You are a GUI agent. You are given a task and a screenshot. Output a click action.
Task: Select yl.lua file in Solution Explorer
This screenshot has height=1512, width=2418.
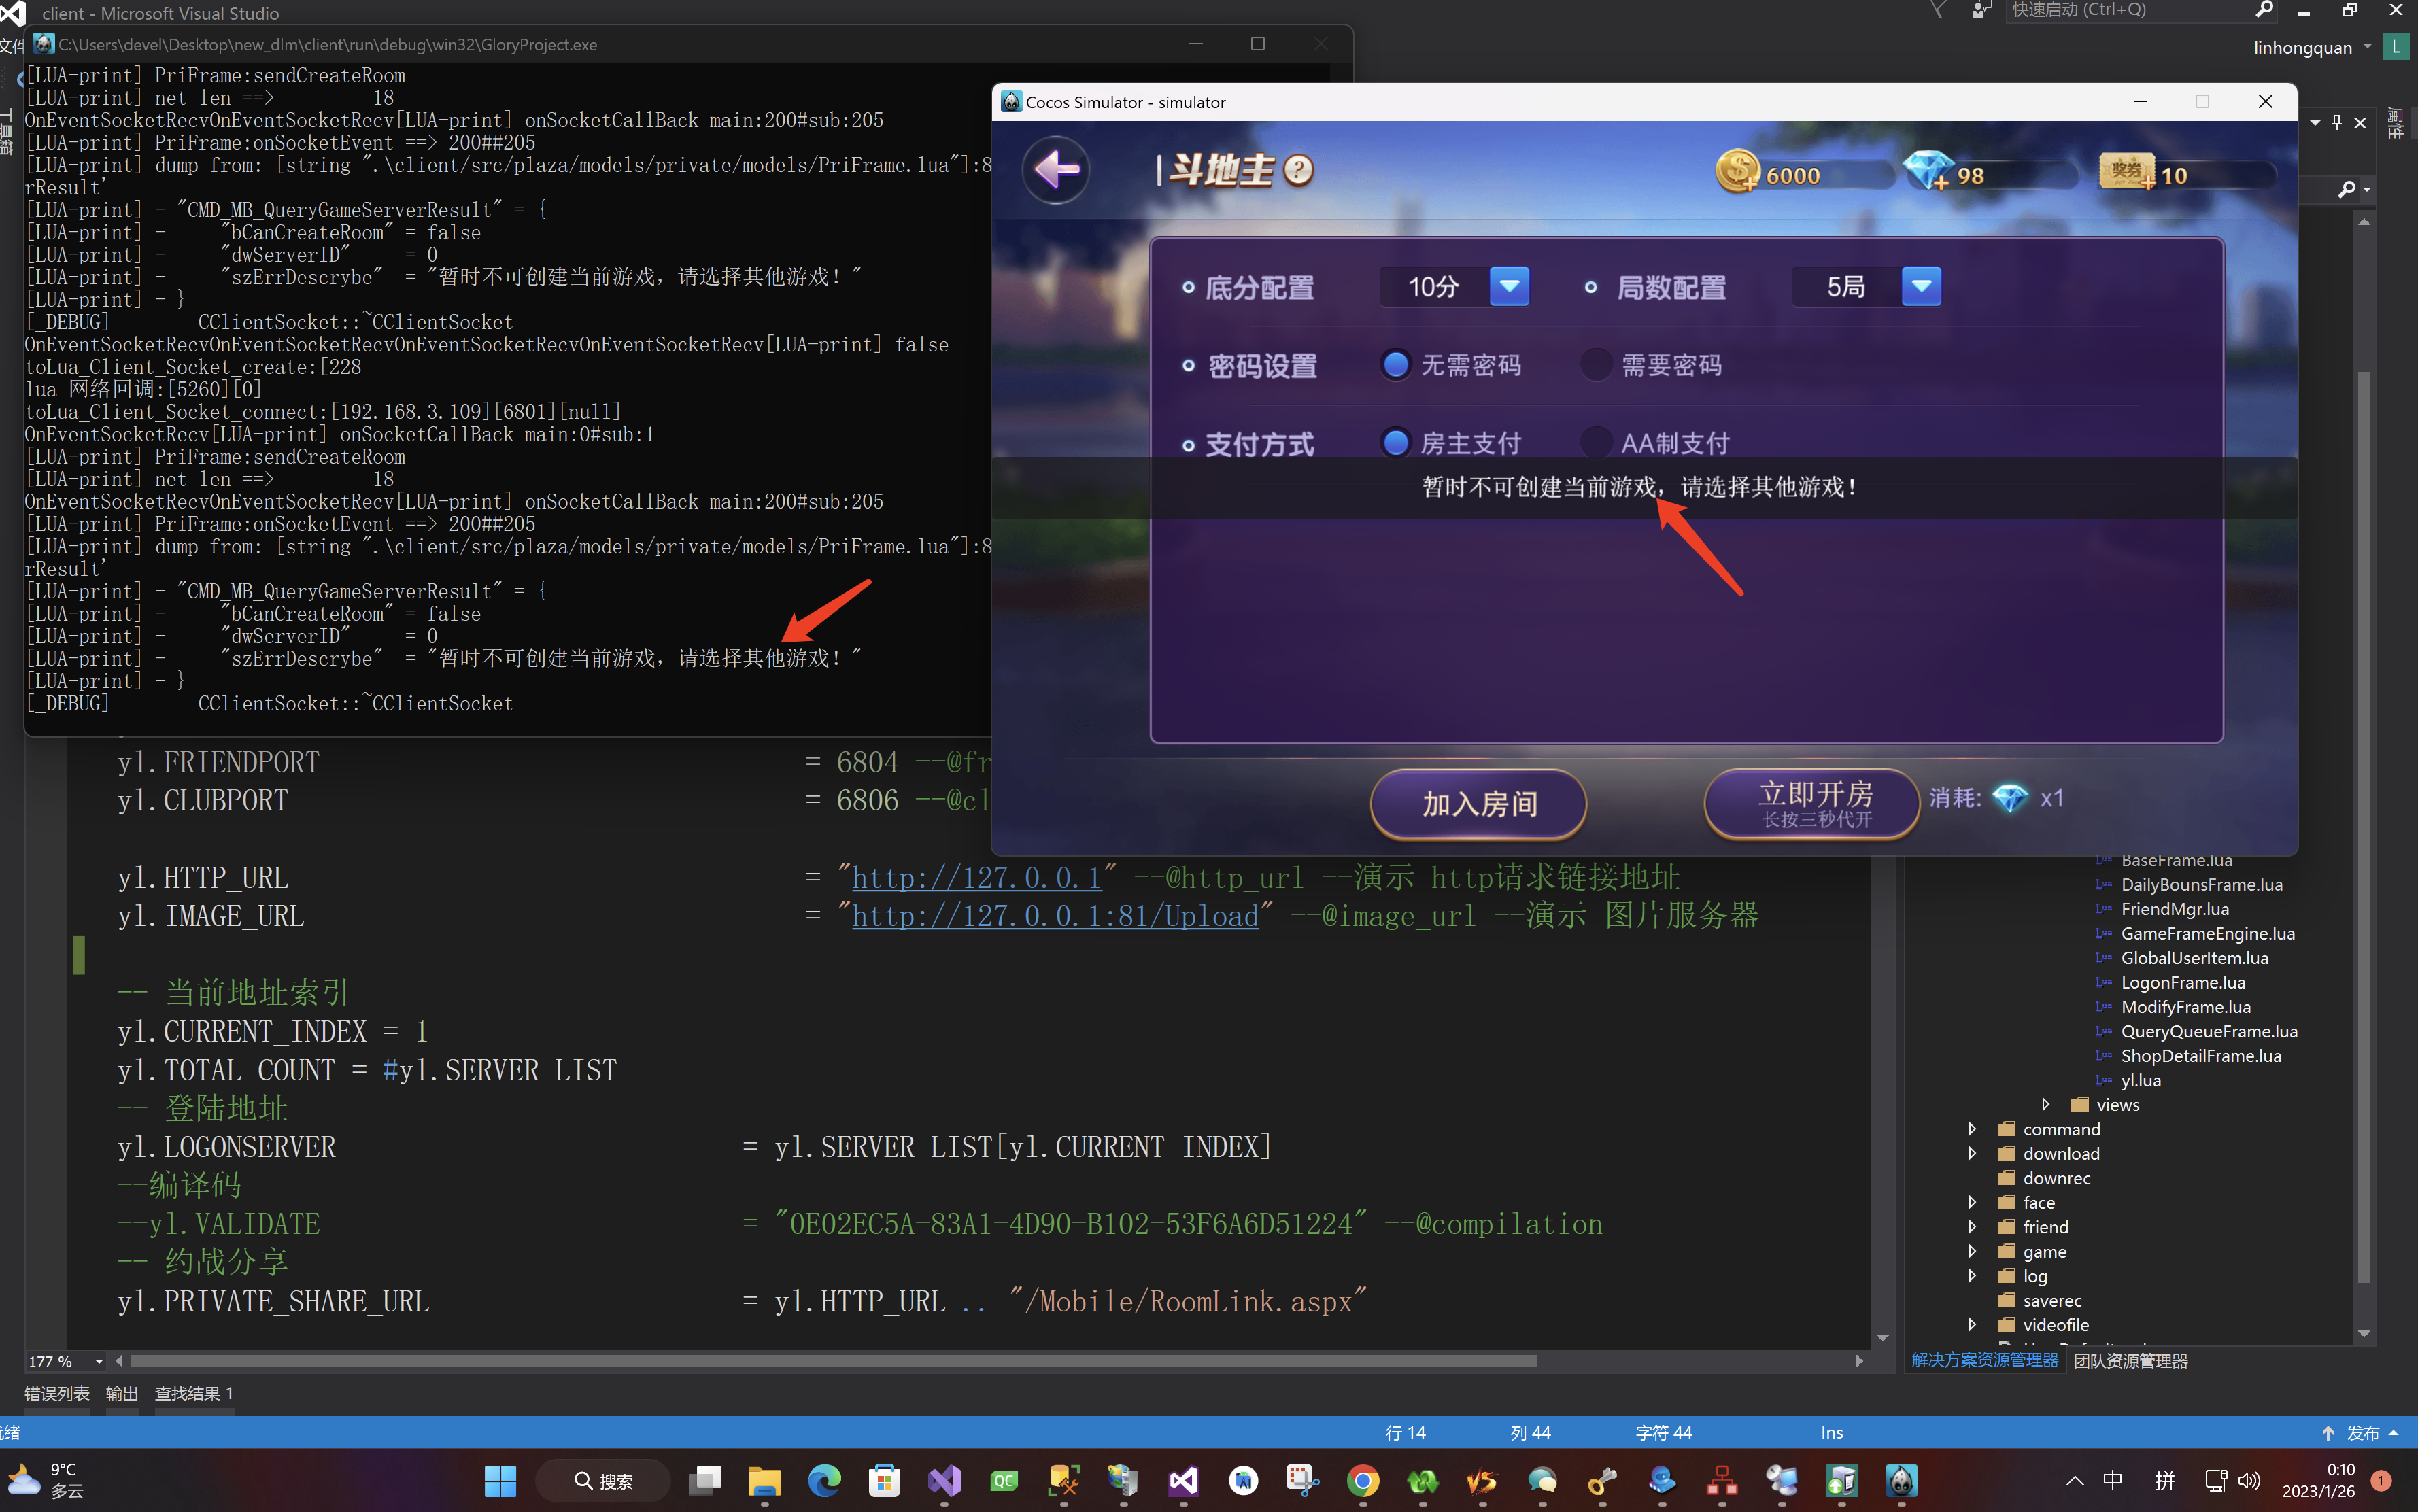click(2140, 1080)
